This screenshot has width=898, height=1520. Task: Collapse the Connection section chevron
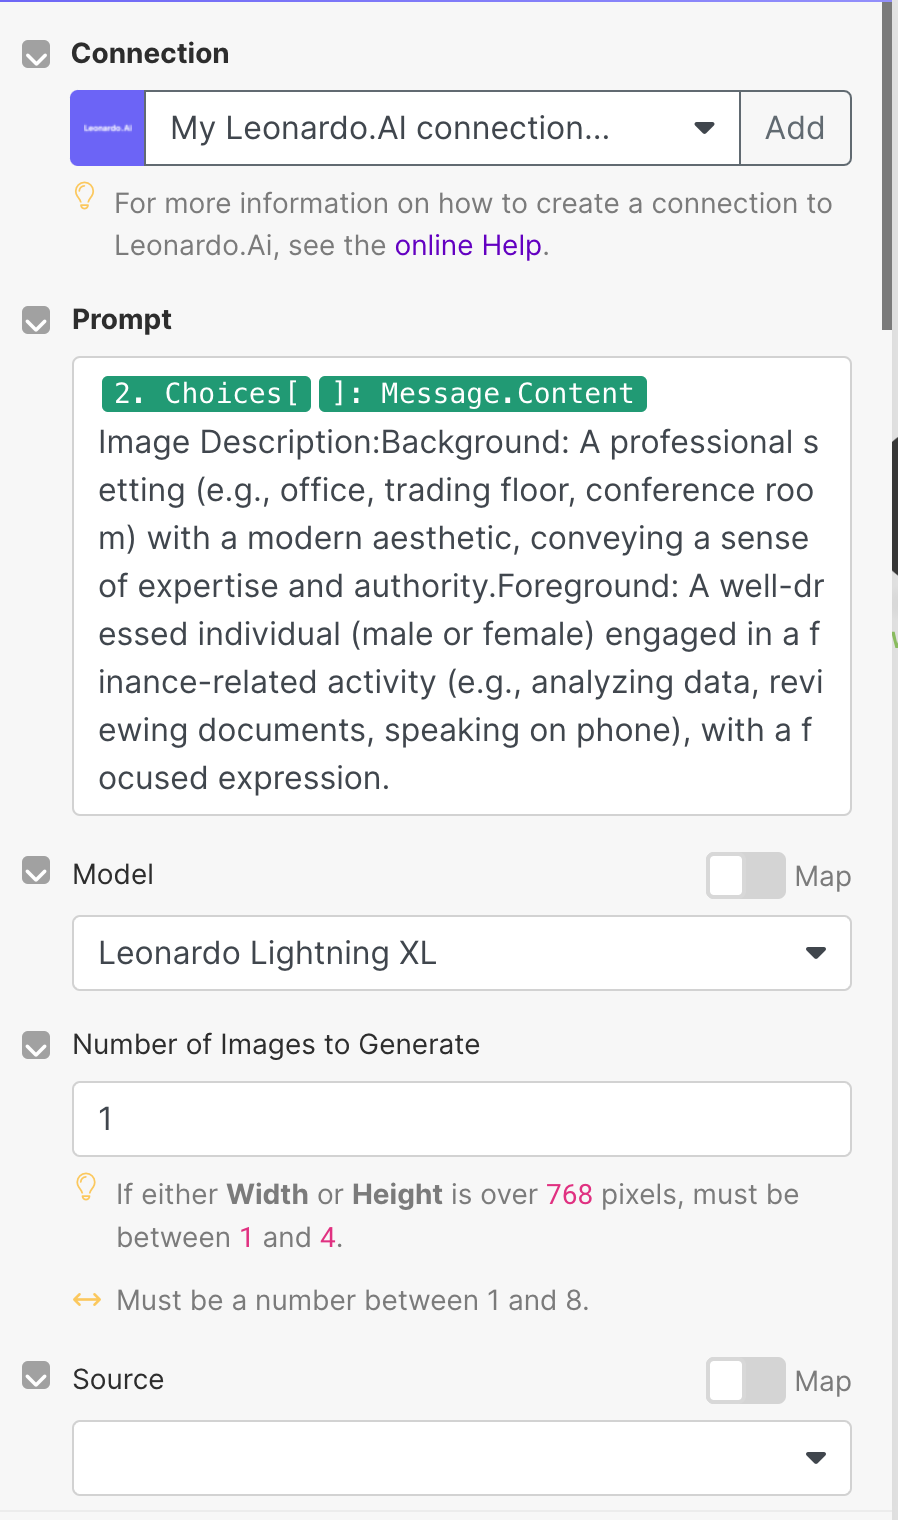coord(36,54)
